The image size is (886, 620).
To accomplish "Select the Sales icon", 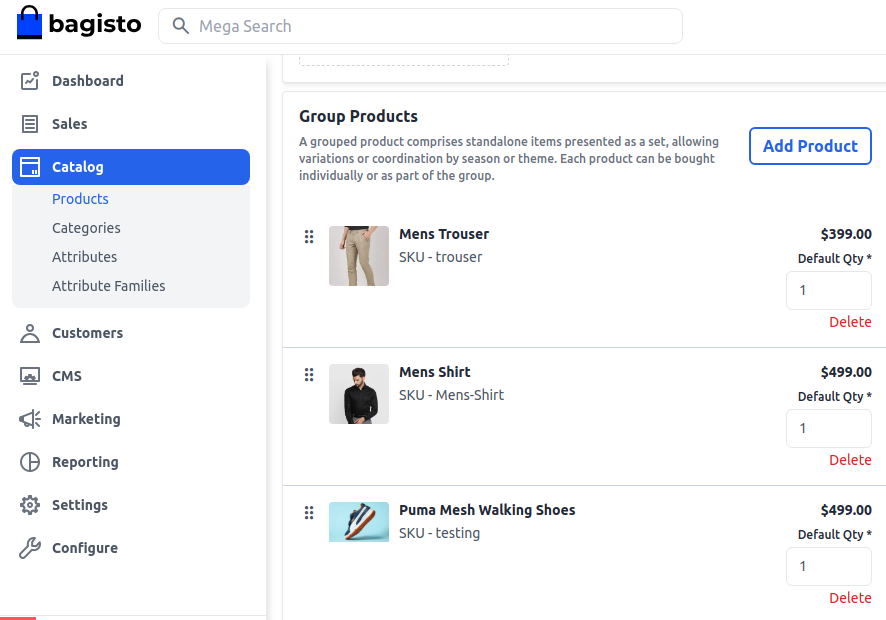I will 30,124.
